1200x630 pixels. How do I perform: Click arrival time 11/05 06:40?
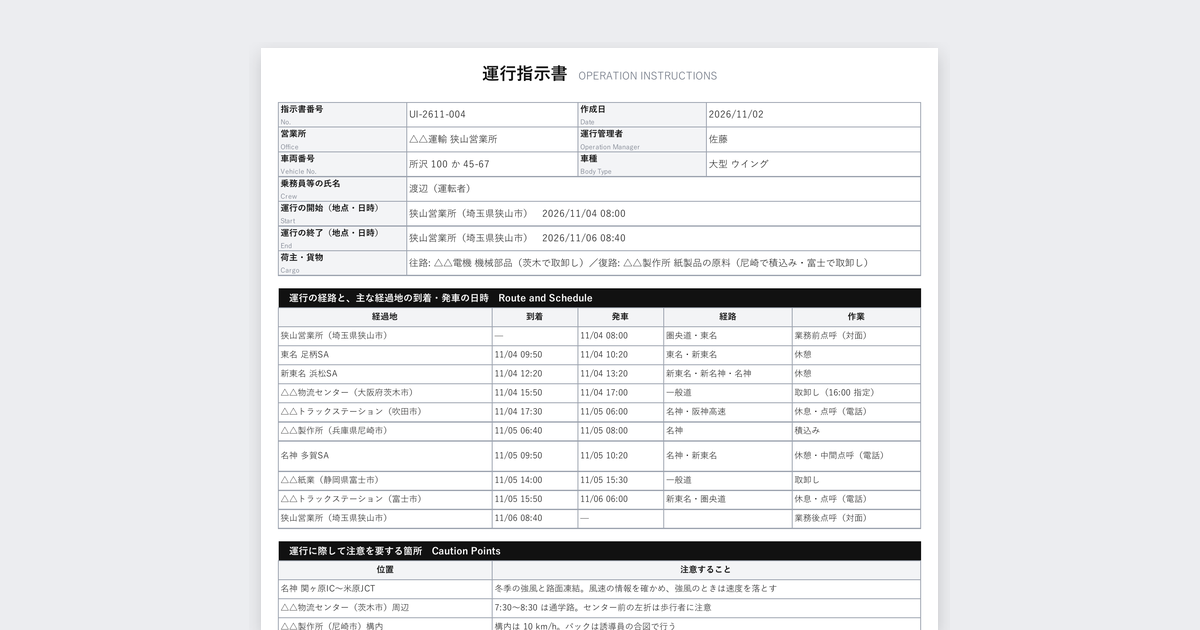(x=518, y=431)
